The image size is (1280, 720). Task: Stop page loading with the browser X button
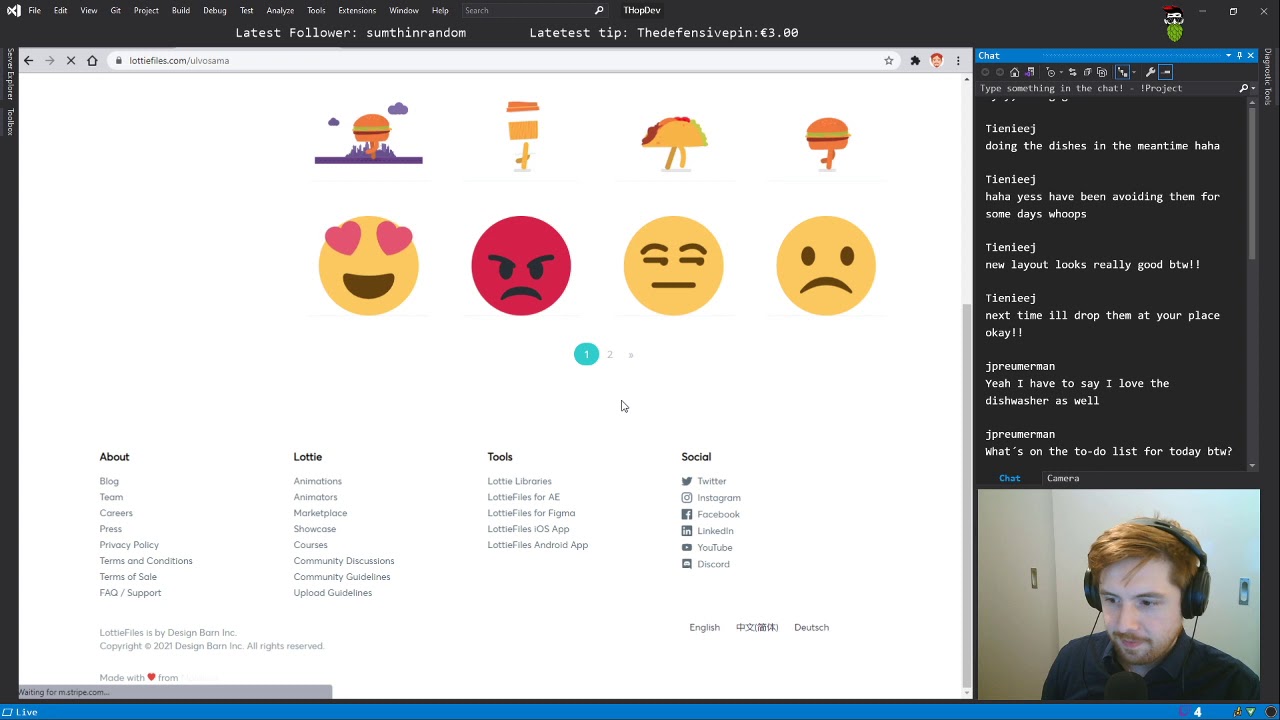coord(71,60)
